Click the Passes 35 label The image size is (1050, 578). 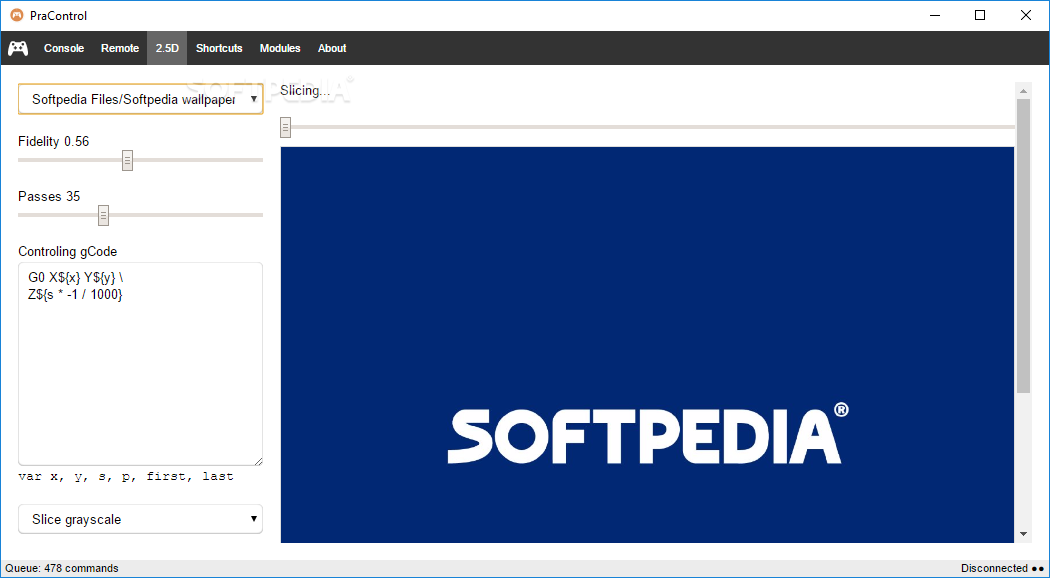tap(49, 196)
